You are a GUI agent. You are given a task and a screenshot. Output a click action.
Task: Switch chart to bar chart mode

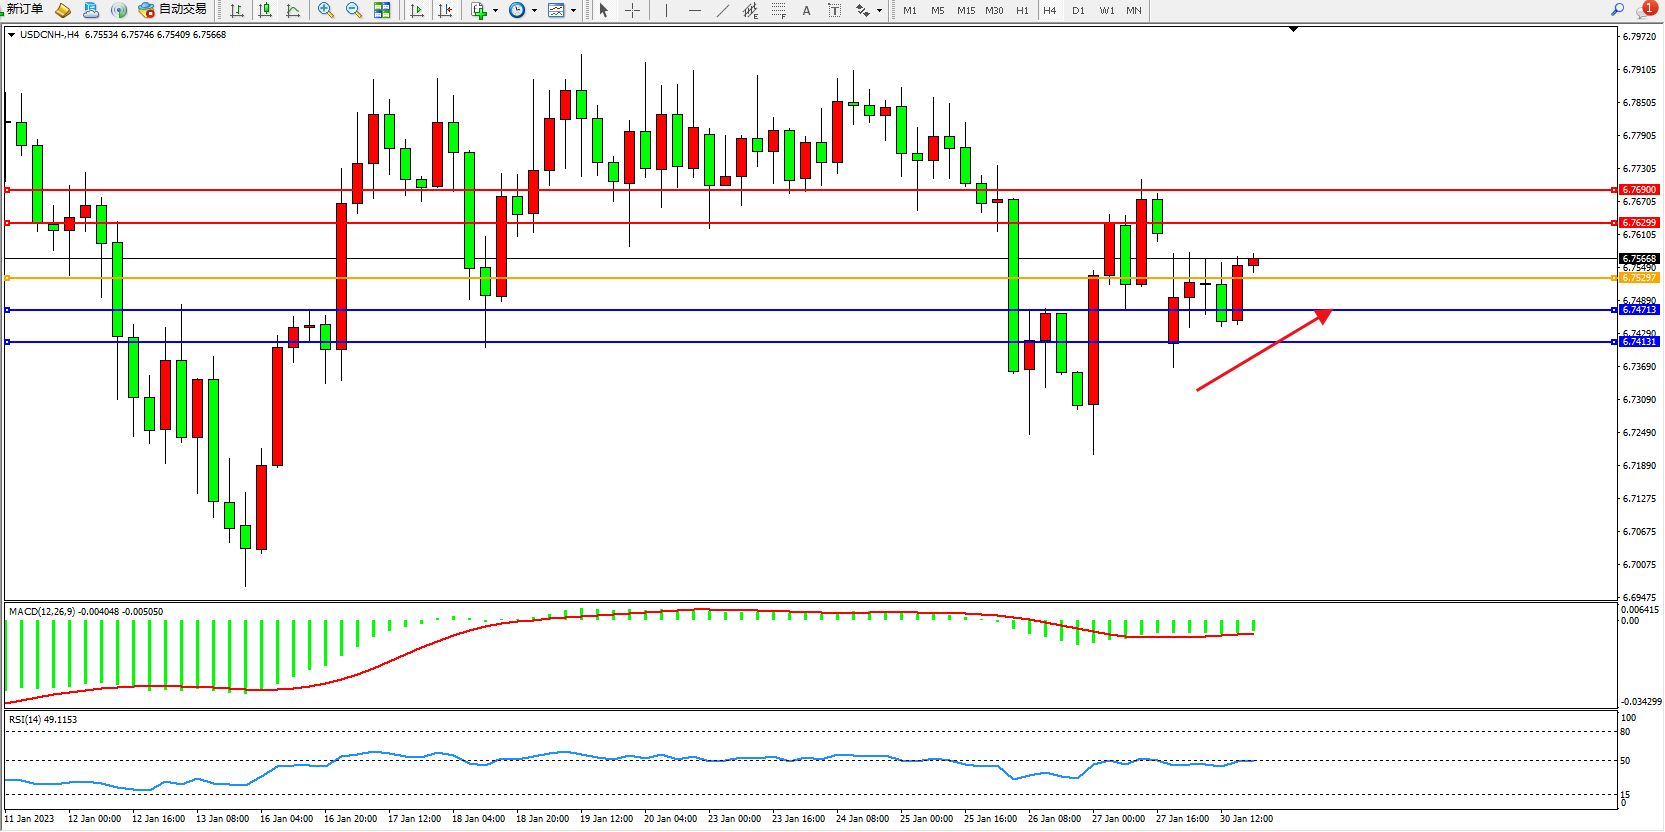(237, 10)
